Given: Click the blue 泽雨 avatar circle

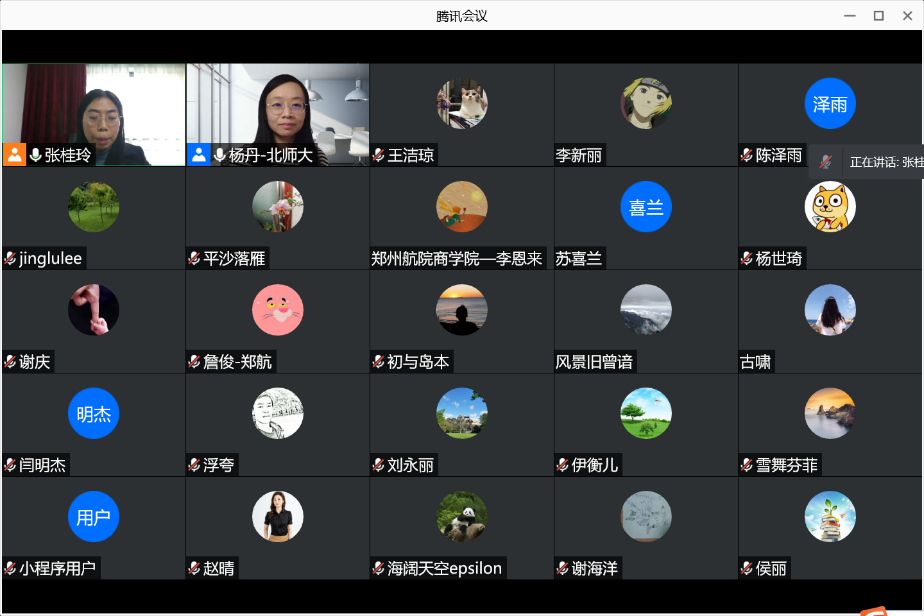Looking at the screenshot, I should (x=830, y=104).
